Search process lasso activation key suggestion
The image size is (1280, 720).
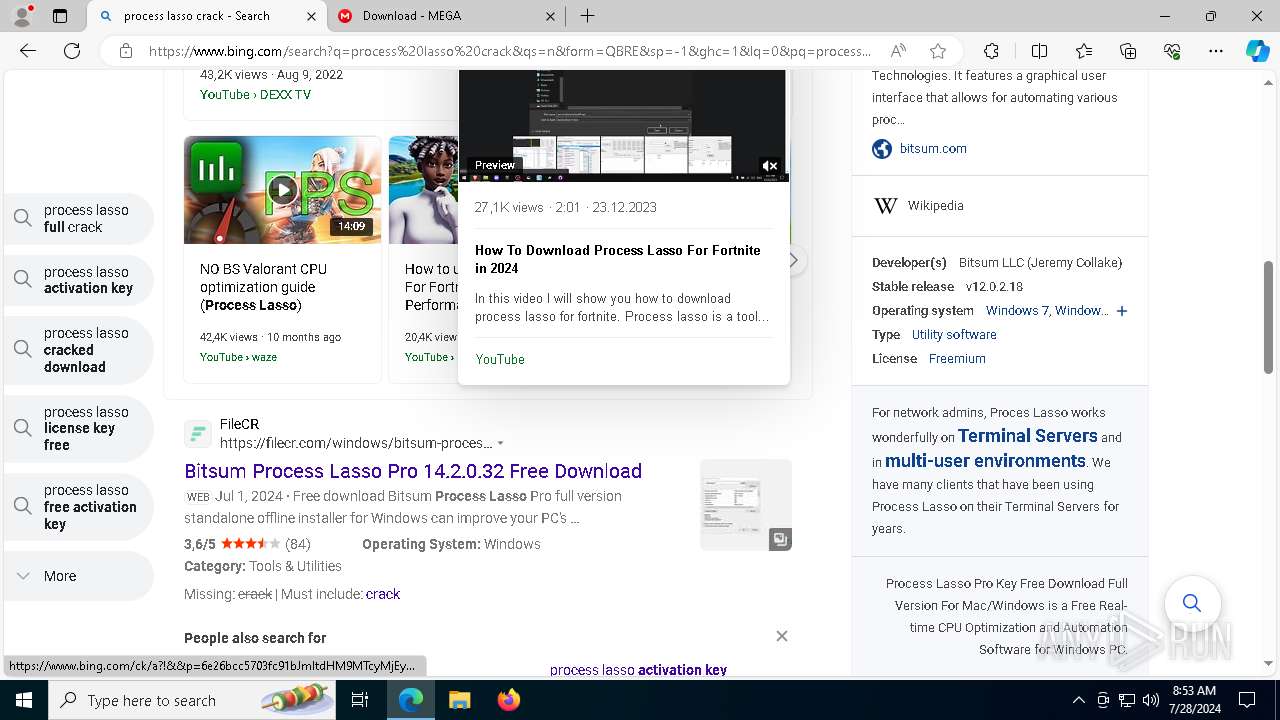[x=79, y=280]
